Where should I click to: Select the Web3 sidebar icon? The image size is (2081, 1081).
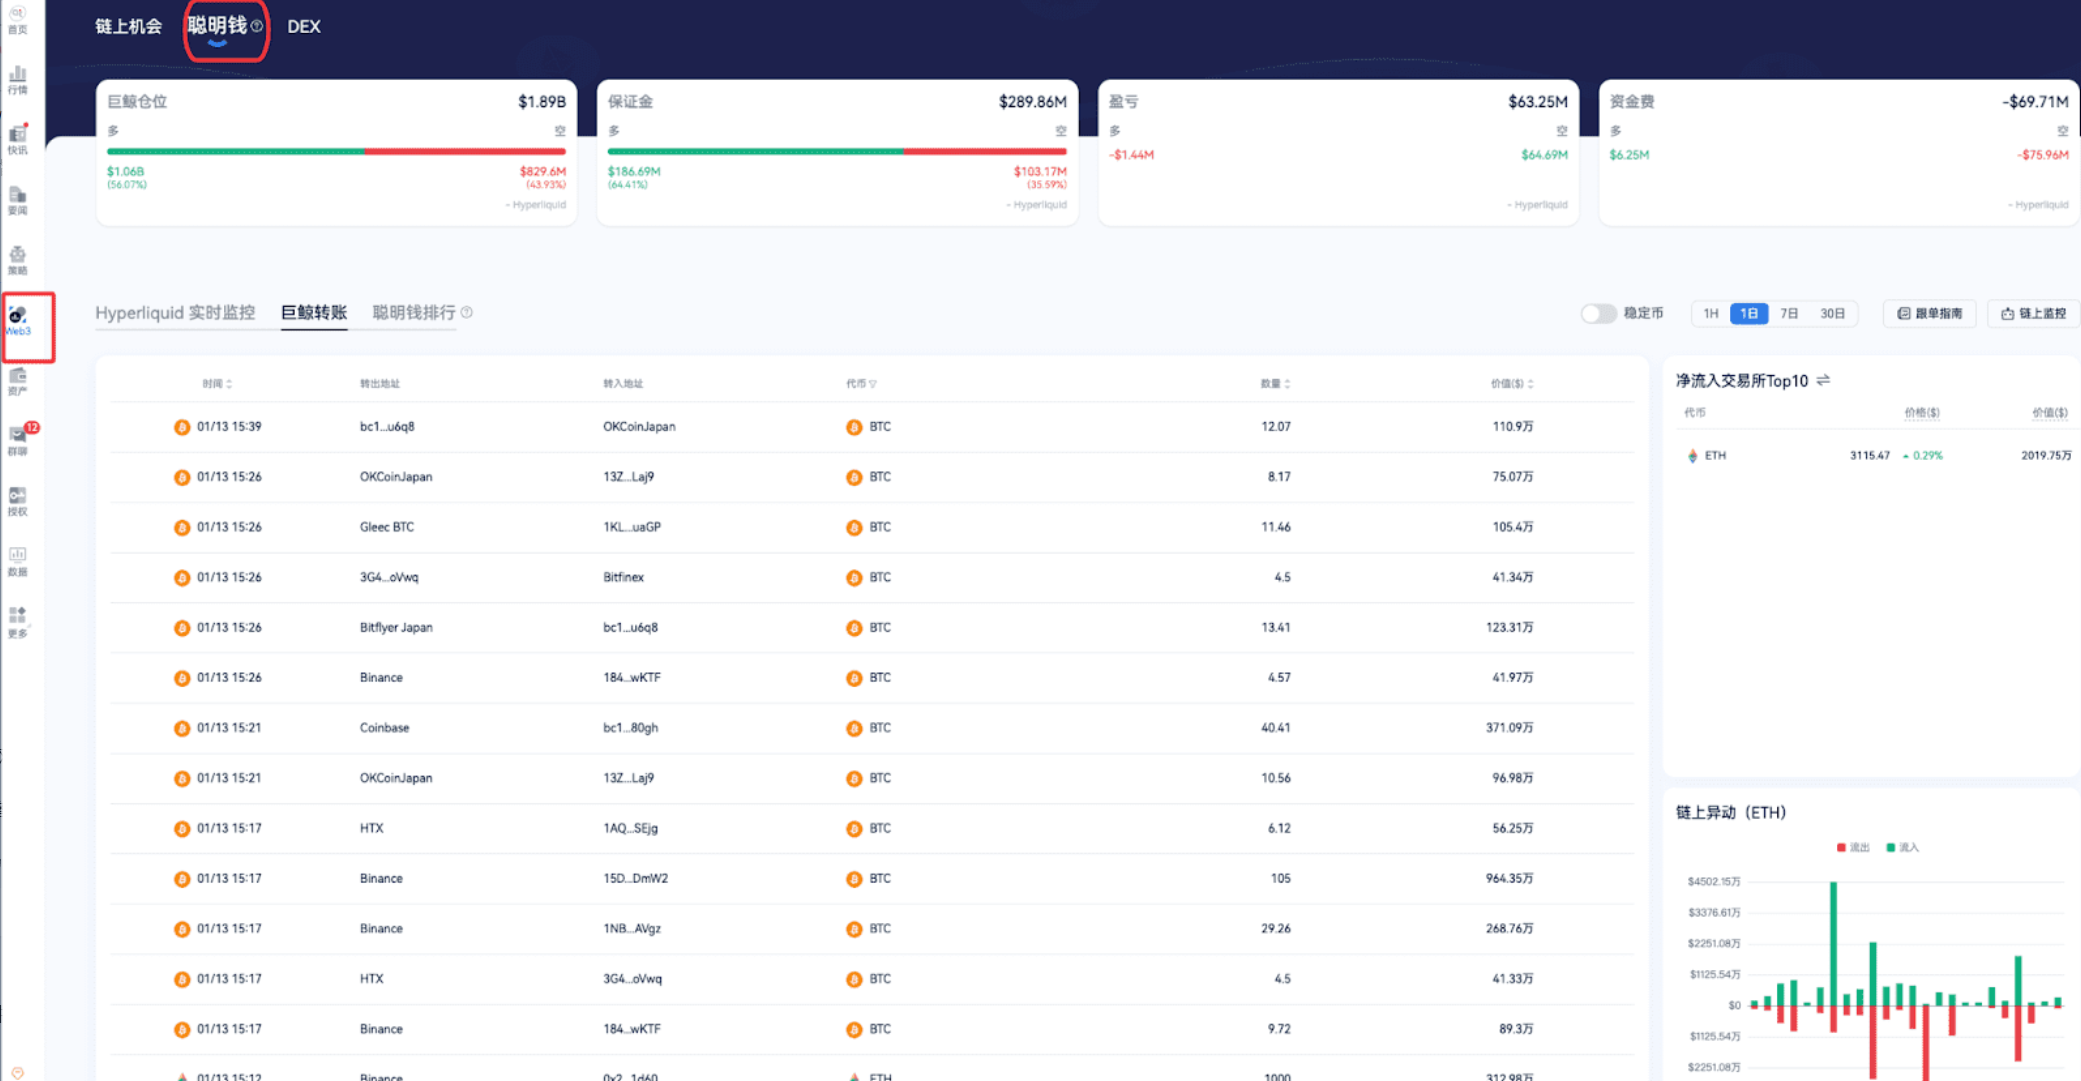click(x=18, y=320)
